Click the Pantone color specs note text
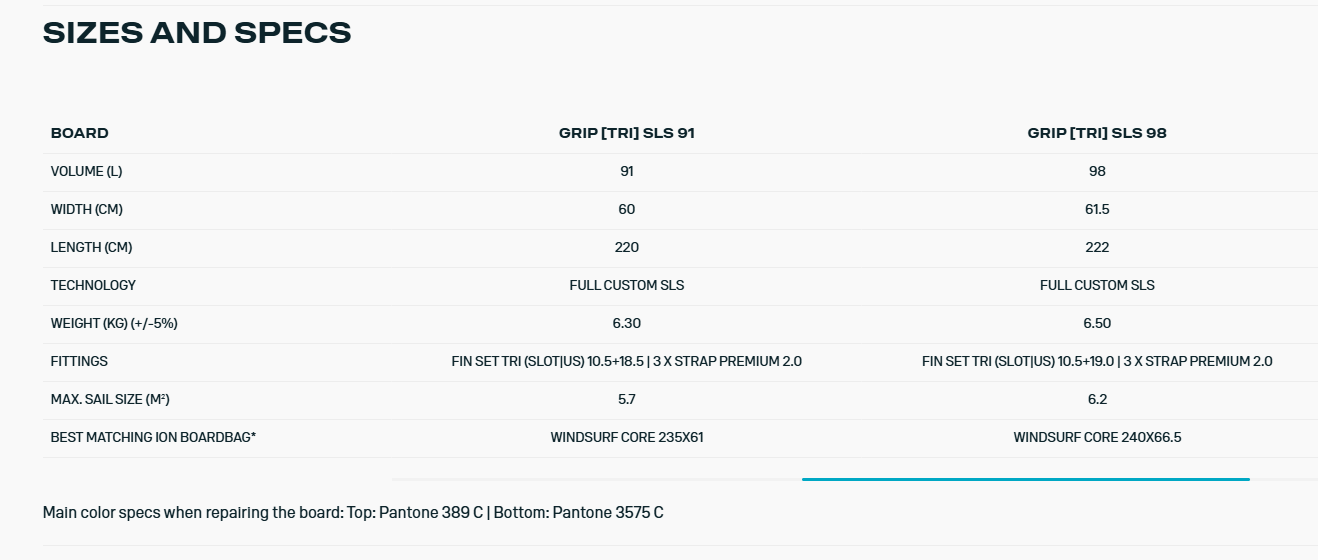 pos(353,513)
